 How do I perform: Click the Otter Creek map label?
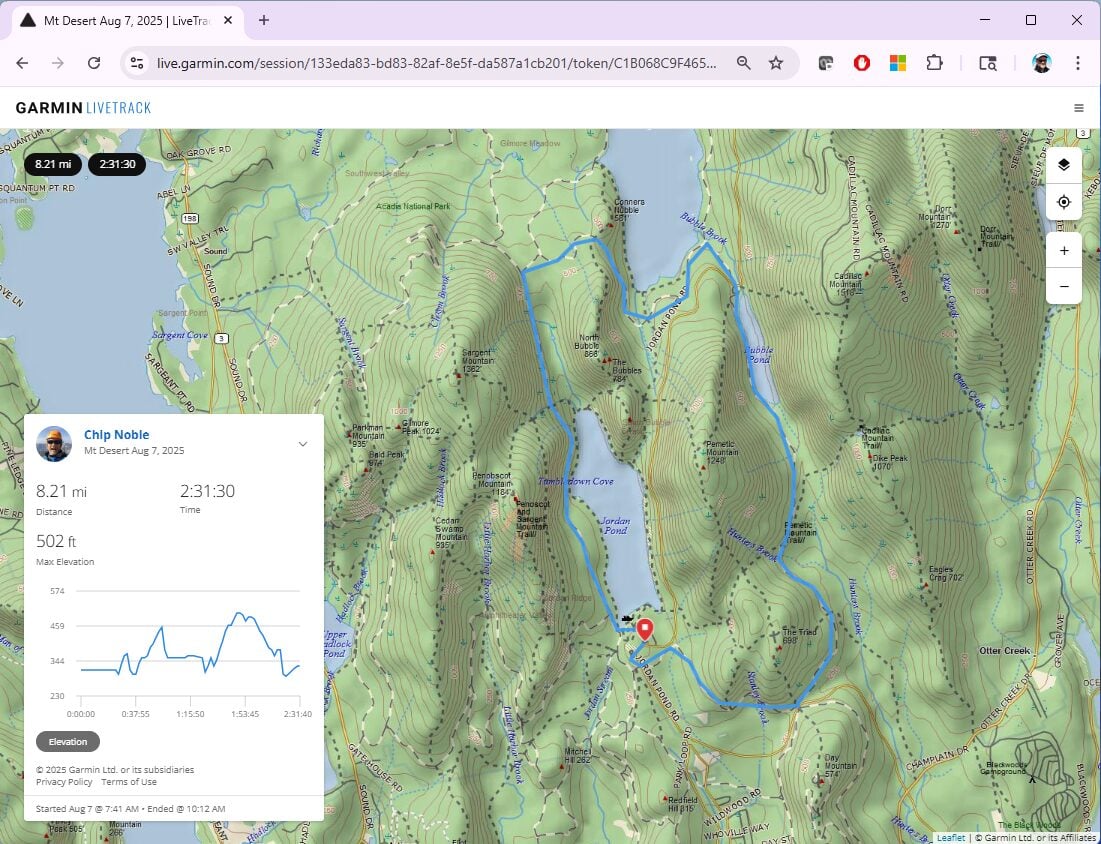pos(1004,651)
